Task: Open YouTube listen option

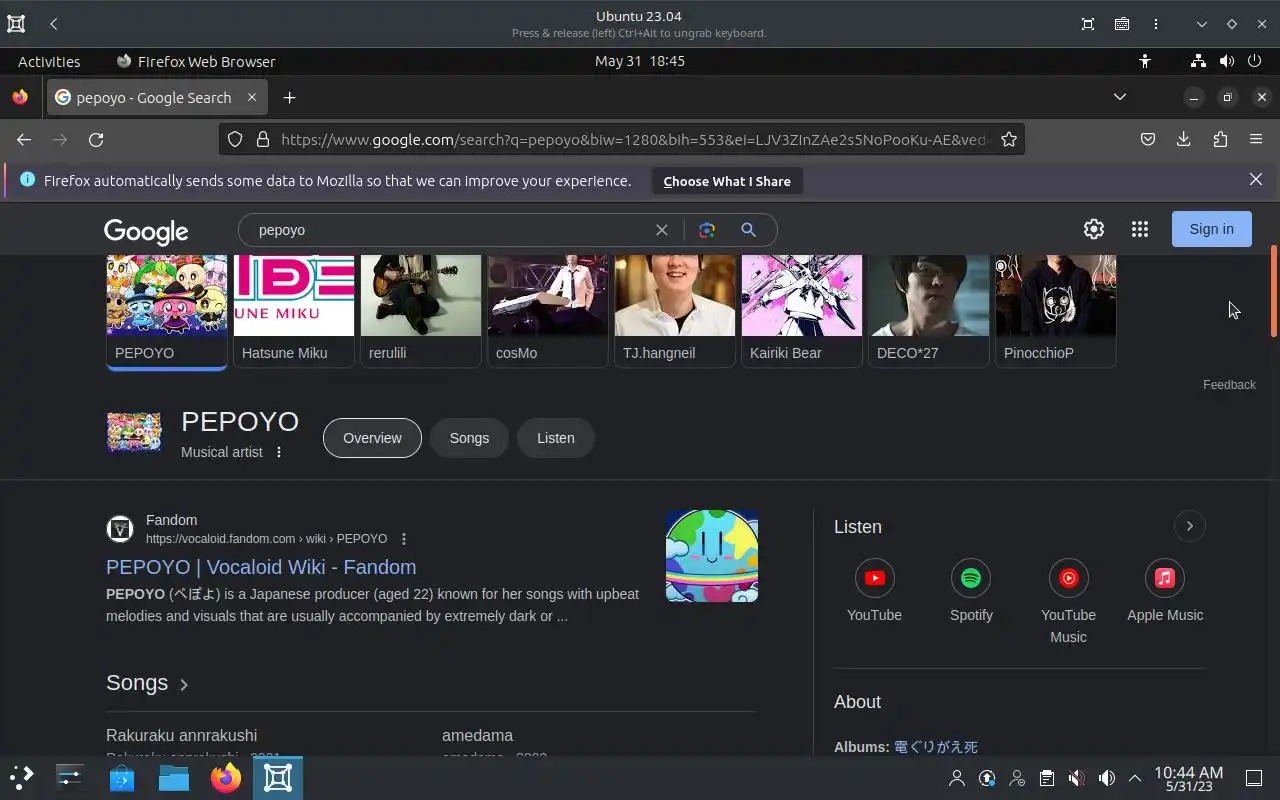Action: pos(874,591)
